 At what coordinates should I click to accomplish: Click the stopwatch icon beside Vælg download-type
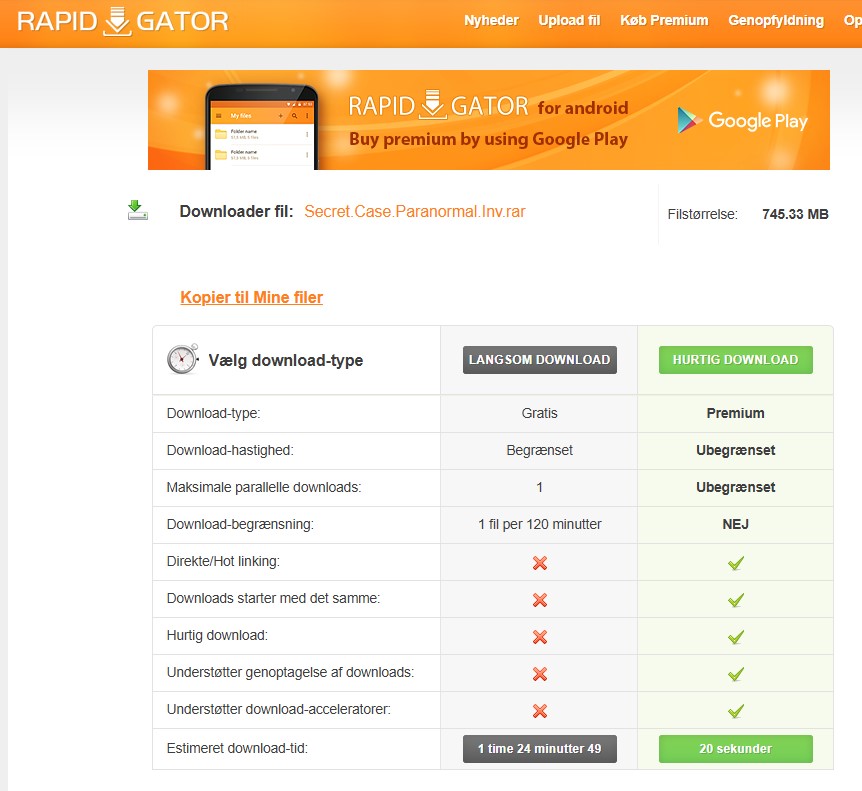click(x=182, y=360)
